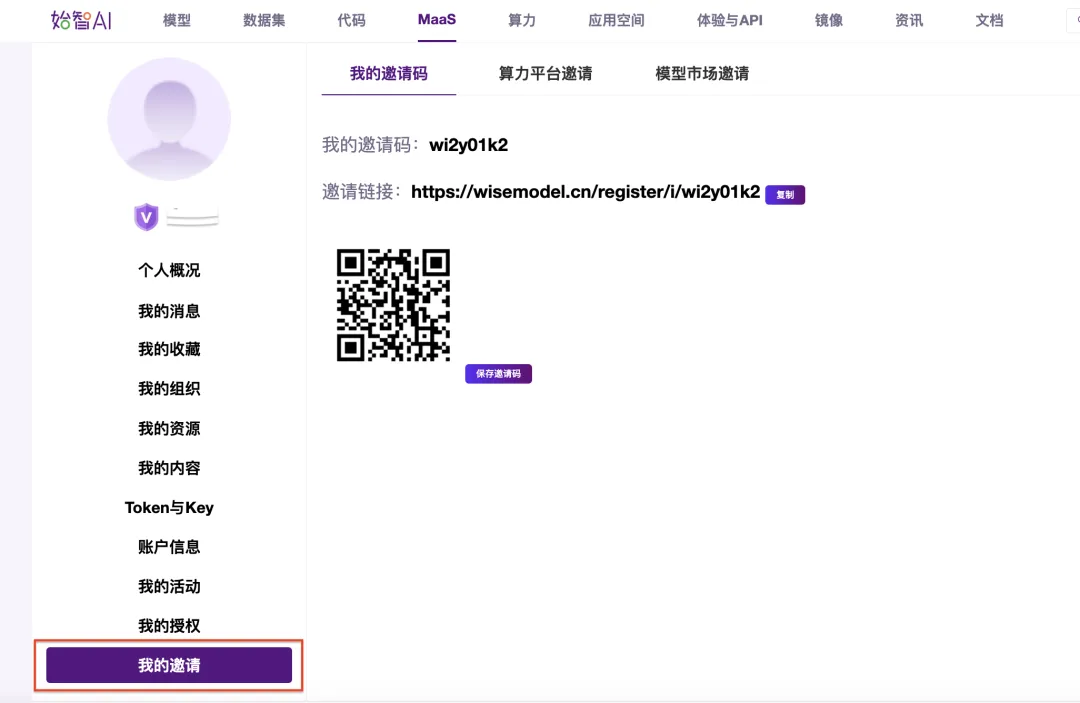Screen dimensions: 1080x703
Task: Open the 数据集 navigation menu
Action: pyautogui.click(x=264, y=21)
